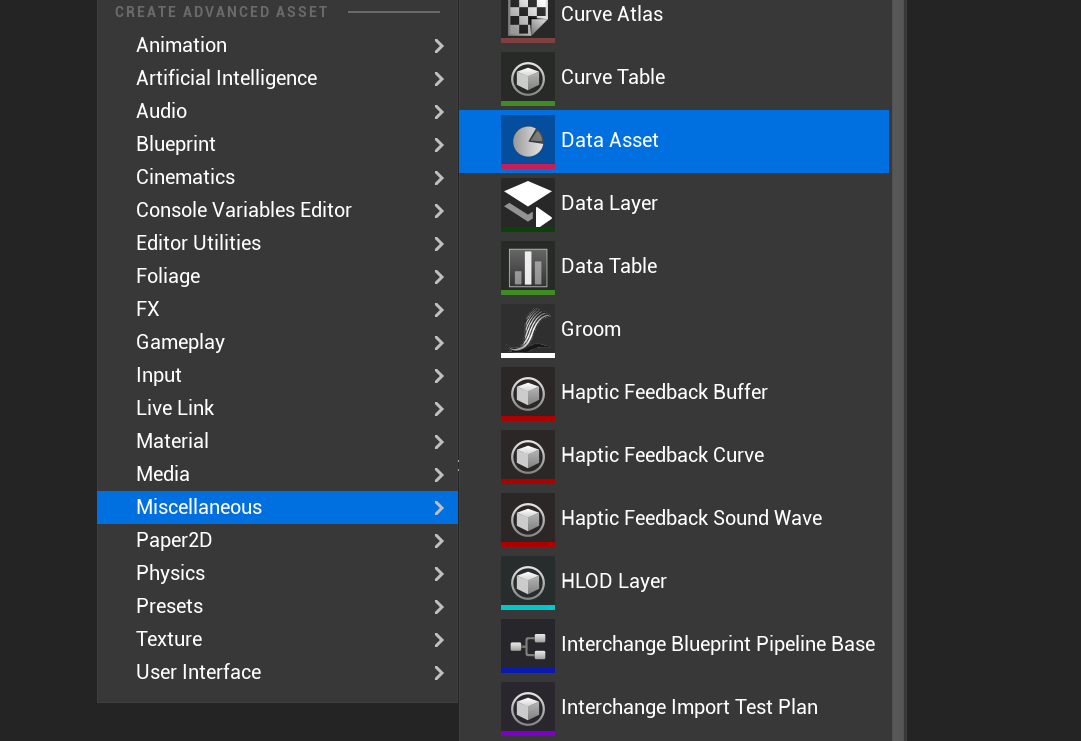Screen dimensions: 1081x741
Task: Expand the Material submenu arrow
Action: coord(438,441)
